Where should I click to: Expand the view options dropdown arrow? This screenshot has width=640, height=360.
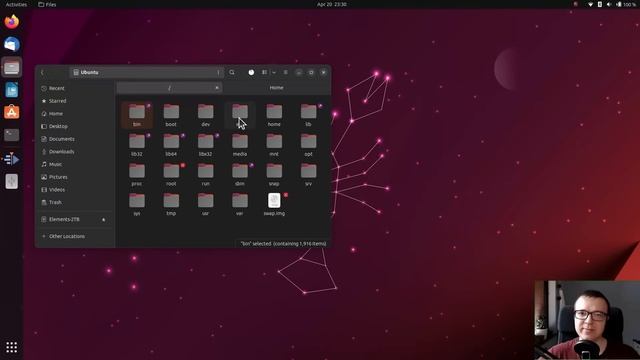coord(274,72)
